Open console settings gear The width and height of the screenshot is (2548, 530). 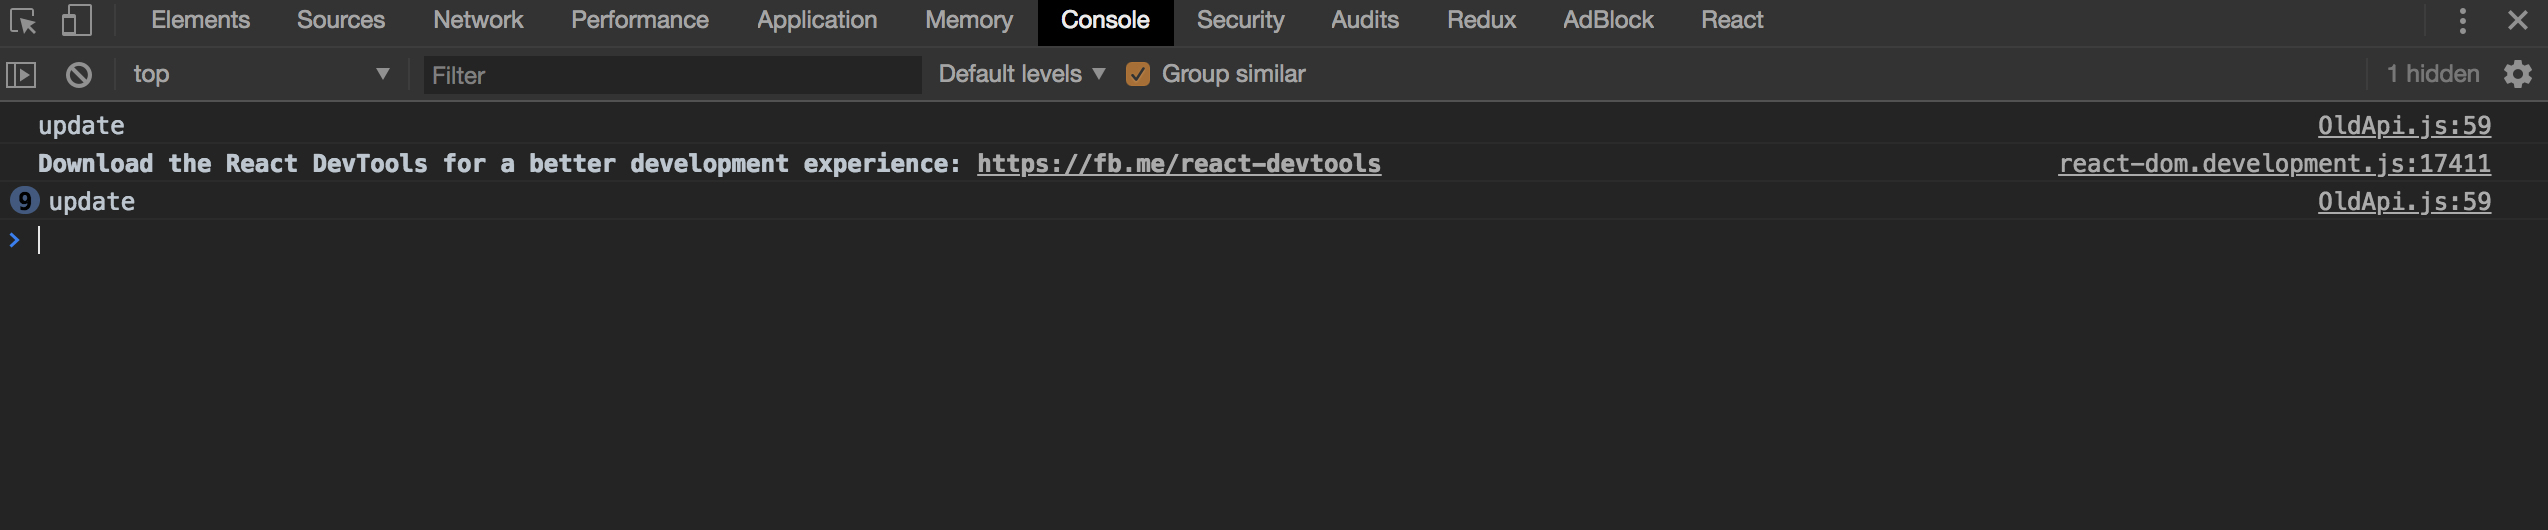pos(2517,75)
